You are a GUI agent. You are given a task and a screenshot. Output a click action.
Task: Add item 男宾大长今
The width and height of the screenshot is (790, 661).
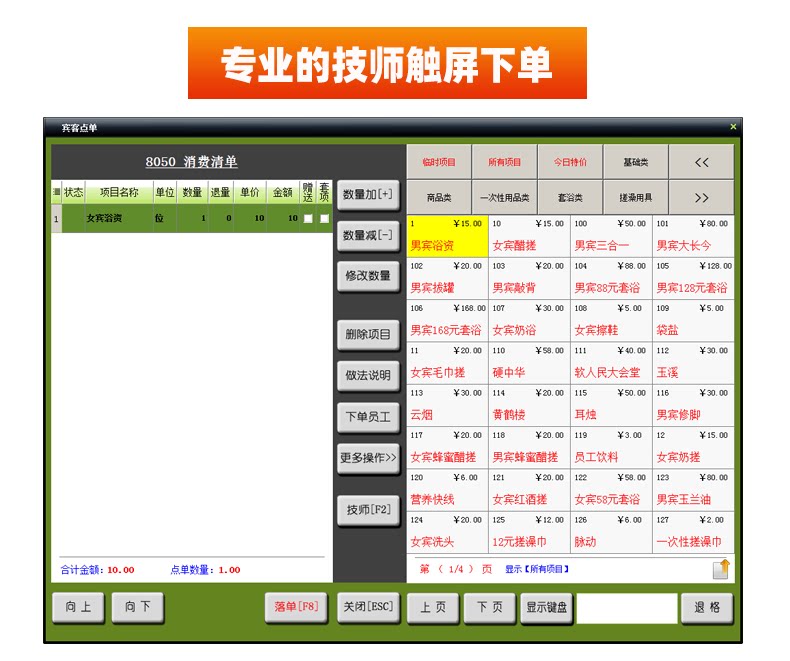point(693,236)
